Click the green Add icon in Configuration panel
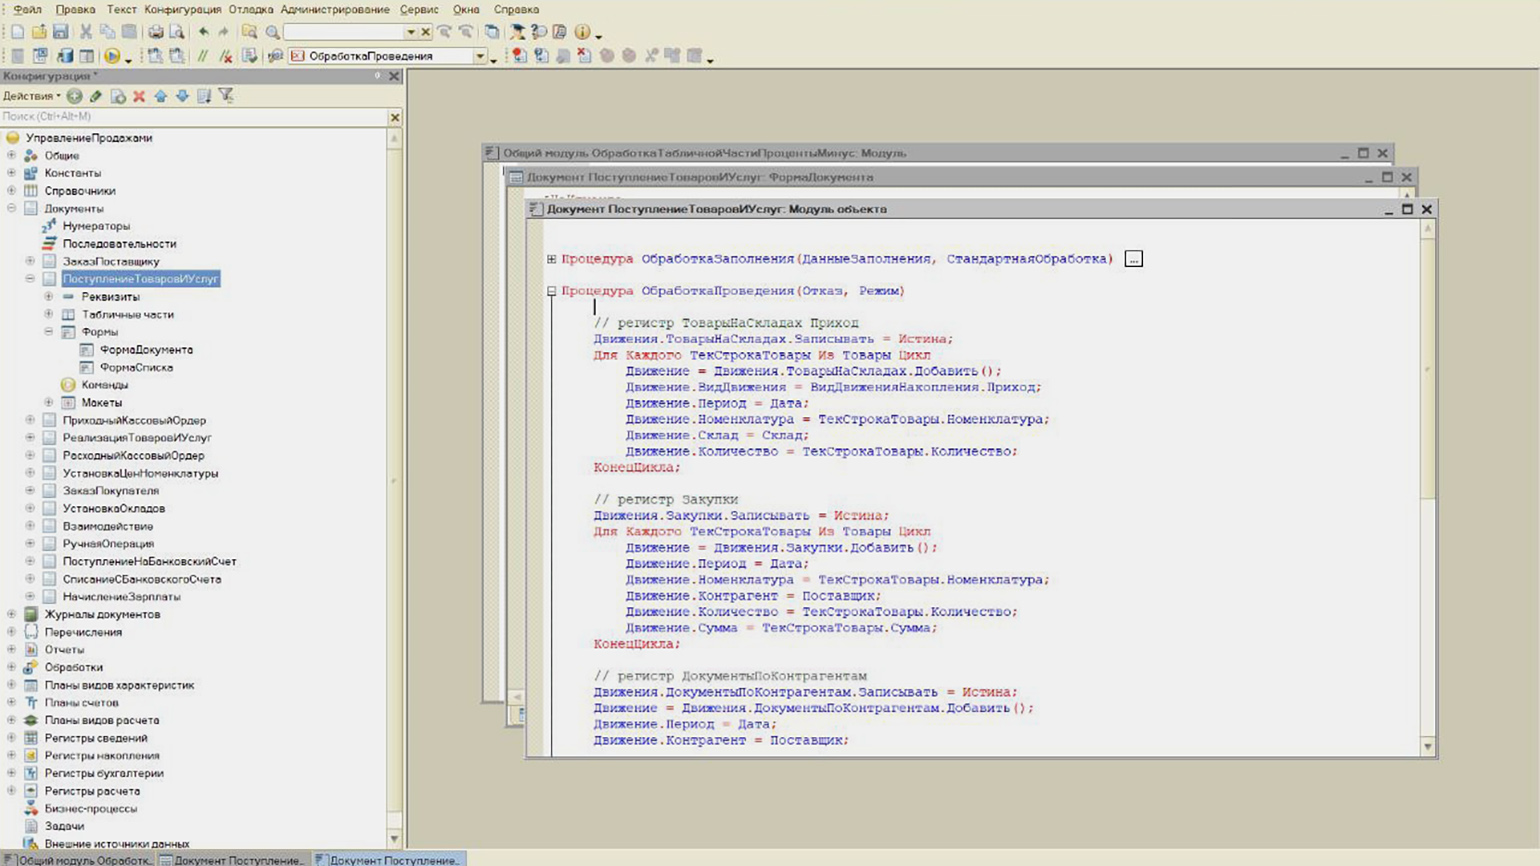1540x866 pixels. [75, 96]
